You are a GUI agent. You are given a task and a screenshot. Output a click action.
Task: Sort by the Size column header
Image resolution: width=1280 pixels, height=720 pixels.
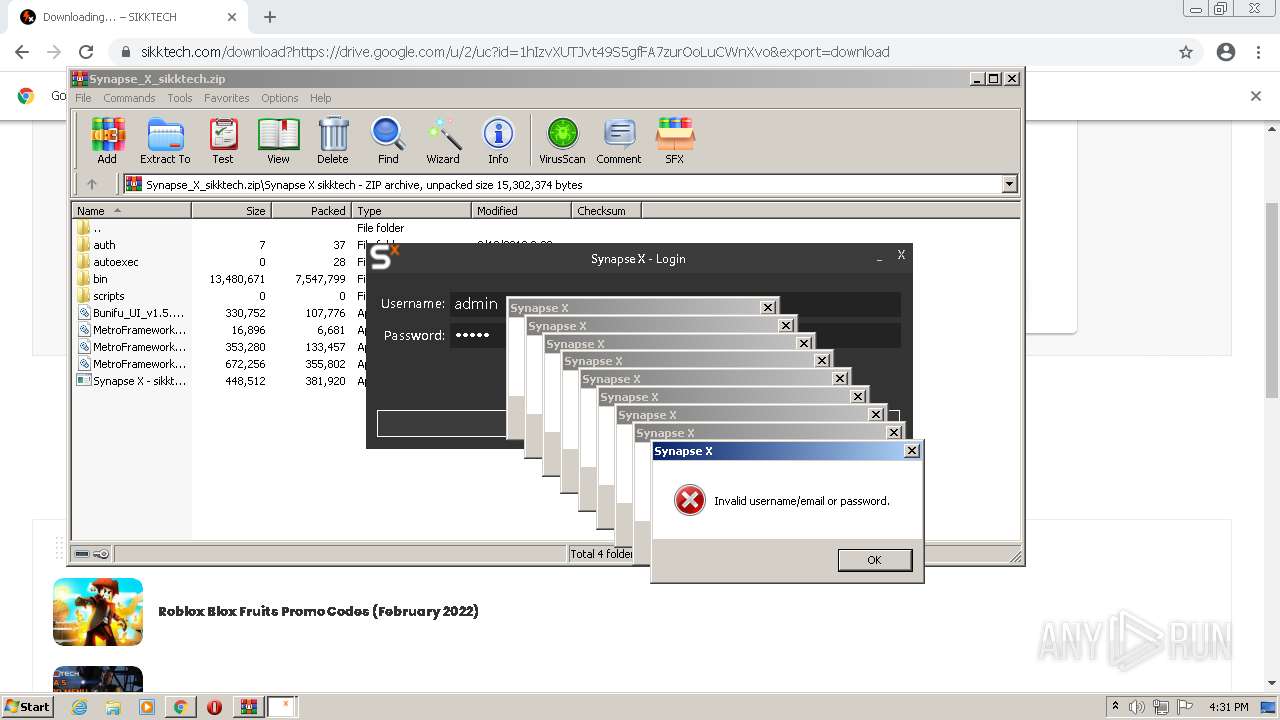point(232,211)
